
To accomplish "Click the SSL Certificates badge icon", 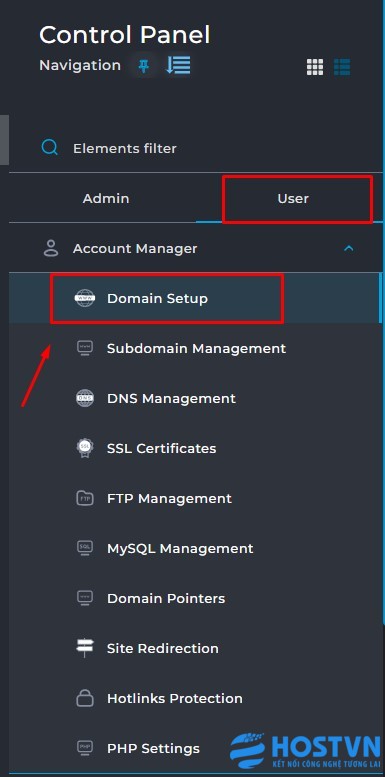I will coord(85,448).
